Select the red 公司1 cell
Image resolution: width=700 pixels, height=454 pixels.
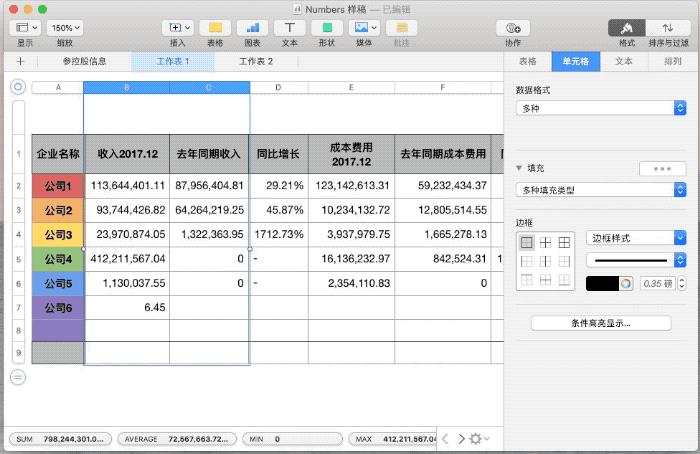tap(58, 186)
